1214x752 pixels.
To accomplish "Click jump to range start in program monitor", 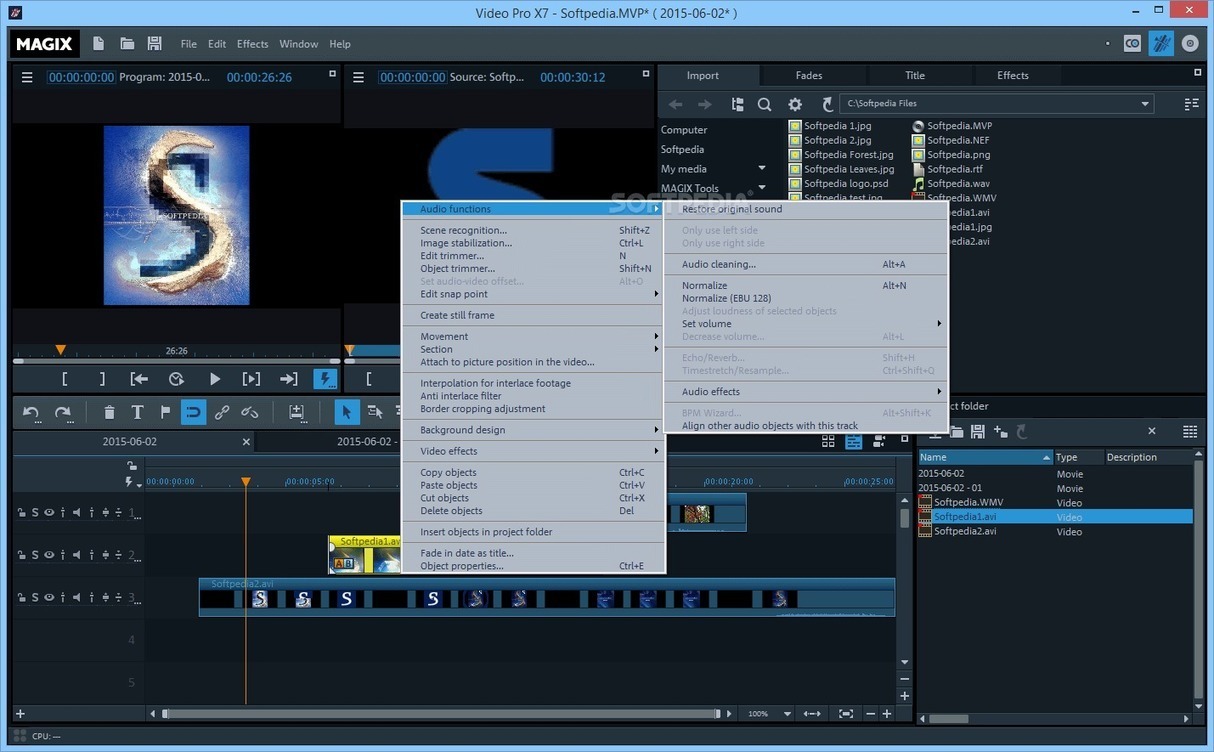I will tap(139, 379).
